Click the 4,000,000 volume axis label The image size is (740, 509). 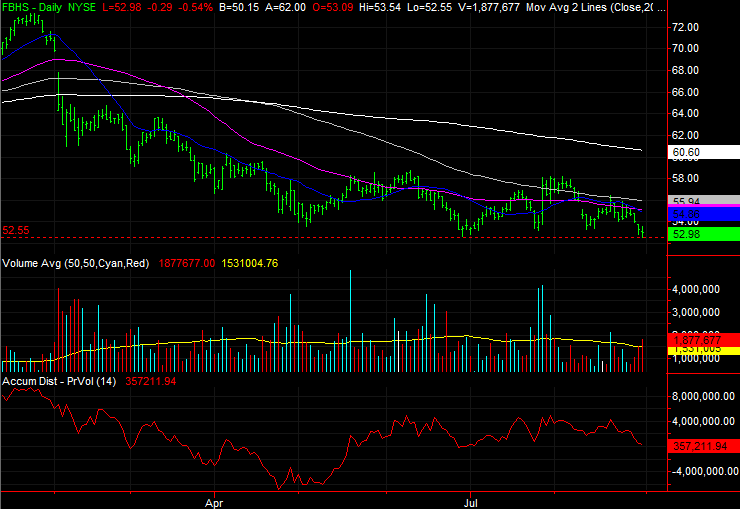(x=696, y=289)
